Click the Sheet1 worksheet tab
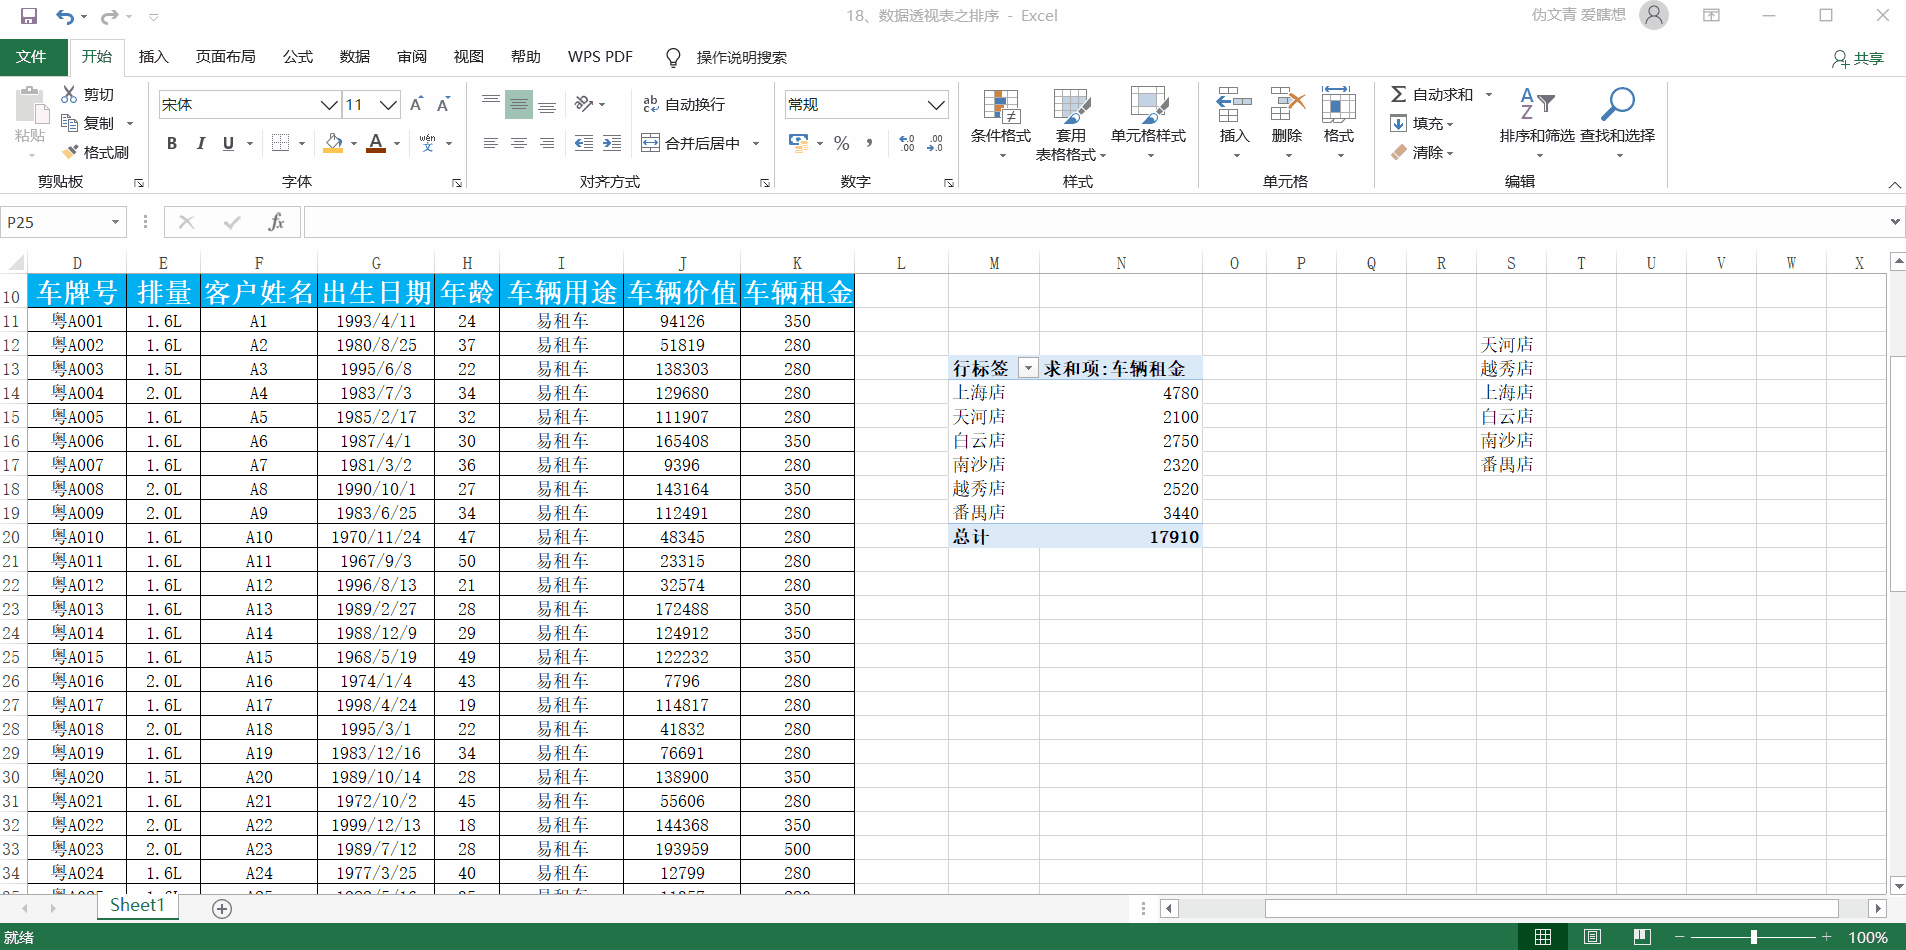 tap(137, 905)
